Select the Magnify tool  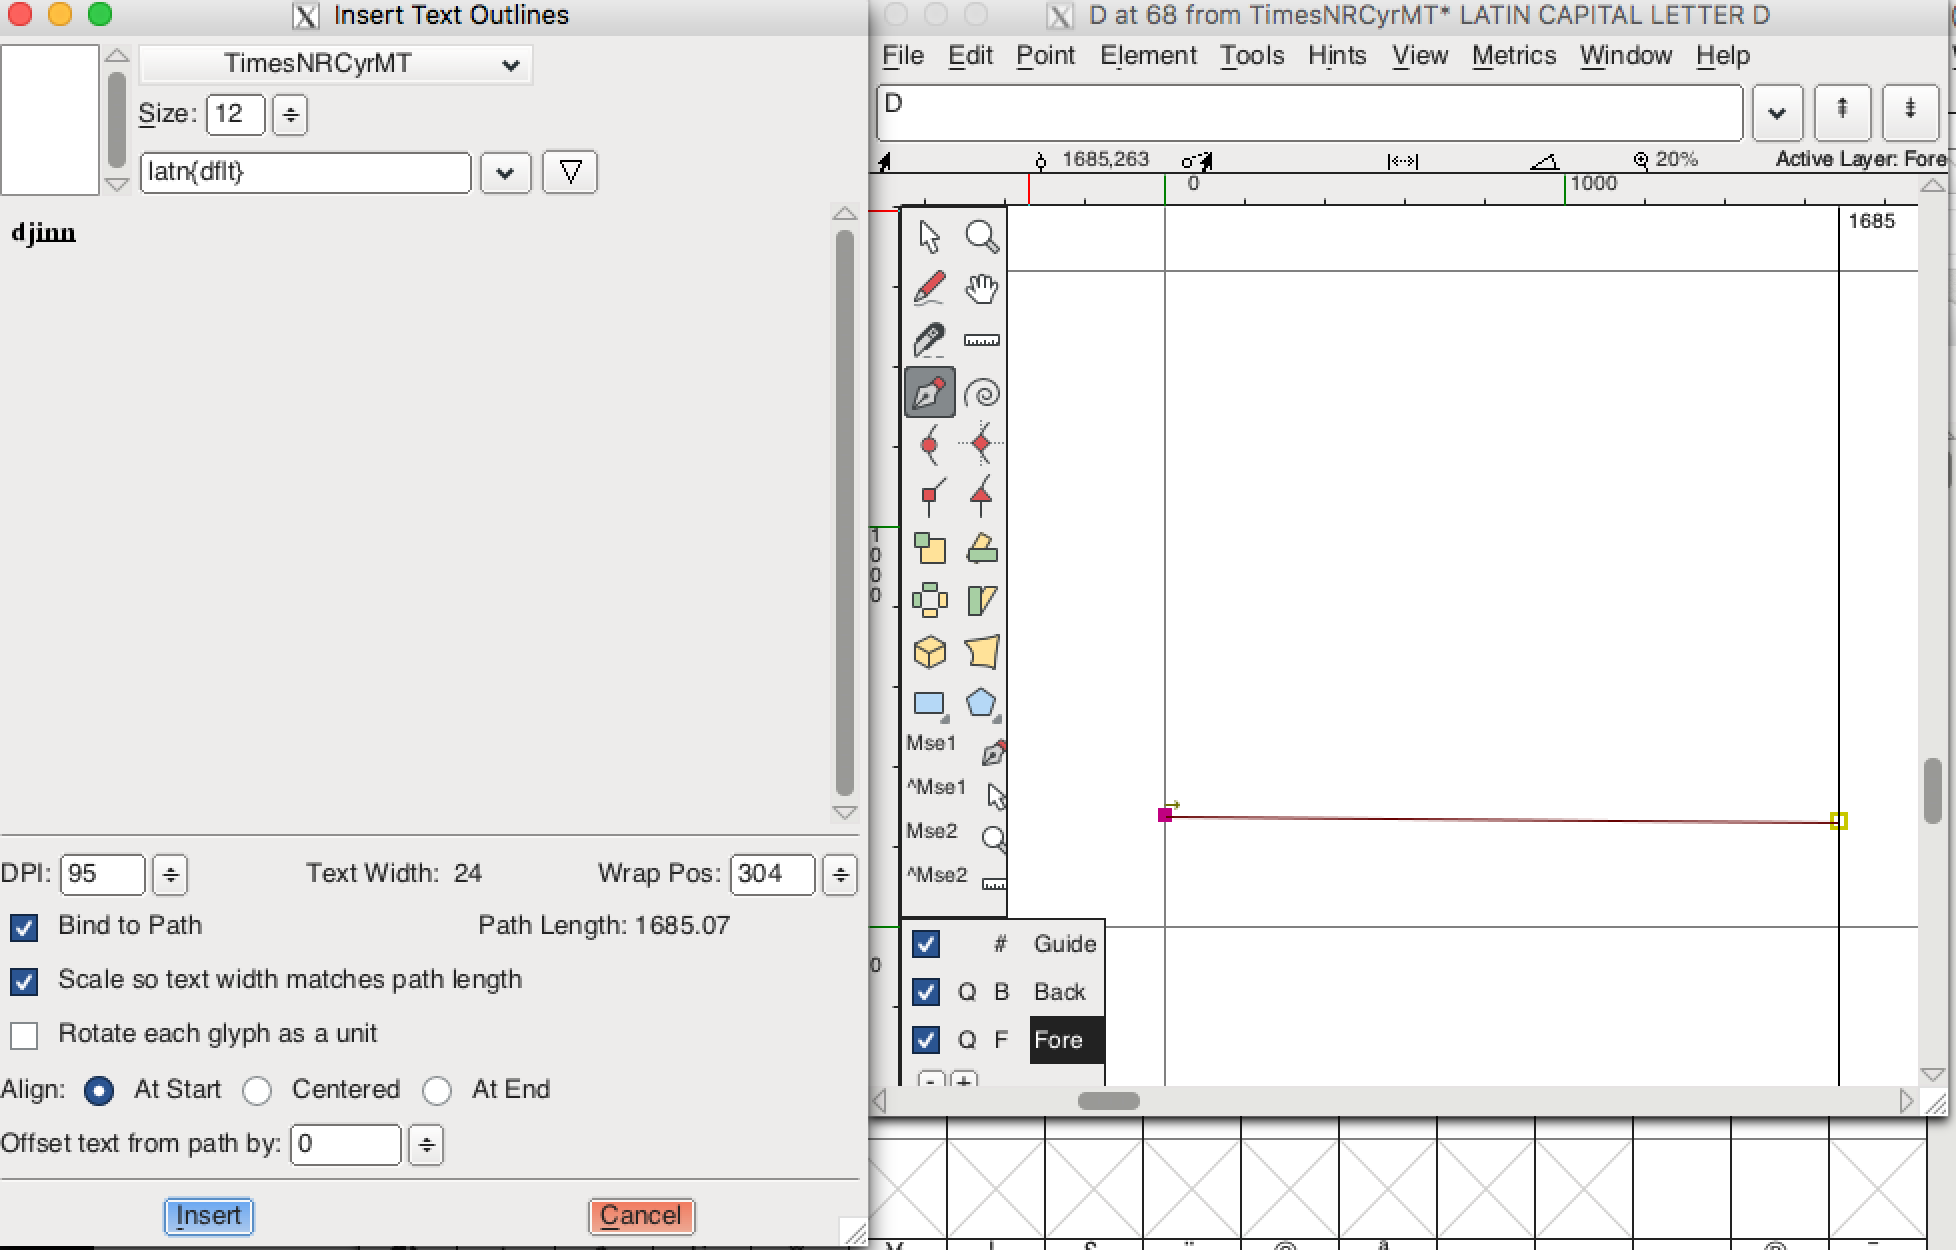pos(982,237)
